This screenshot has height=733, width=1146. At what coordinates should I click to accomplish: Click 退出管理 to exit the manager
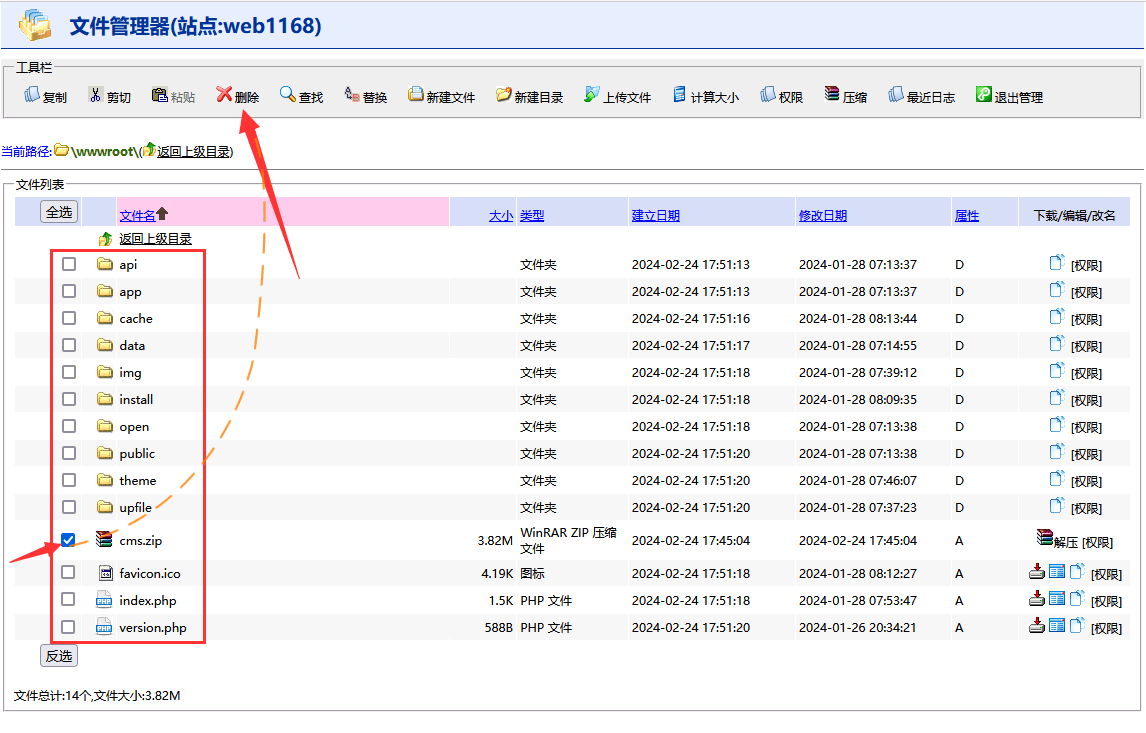pyautogui.click(x=984, y=96)
